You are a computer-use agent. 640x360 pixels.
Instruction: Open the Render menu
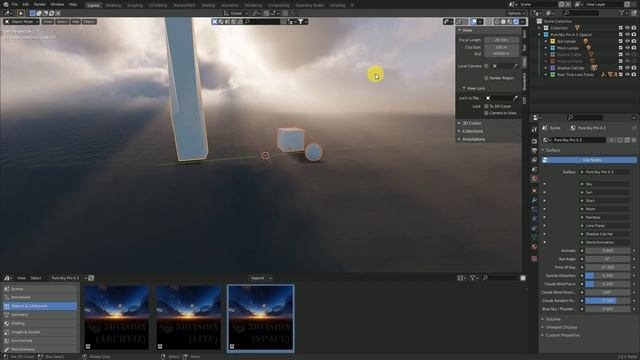(40, 4)
